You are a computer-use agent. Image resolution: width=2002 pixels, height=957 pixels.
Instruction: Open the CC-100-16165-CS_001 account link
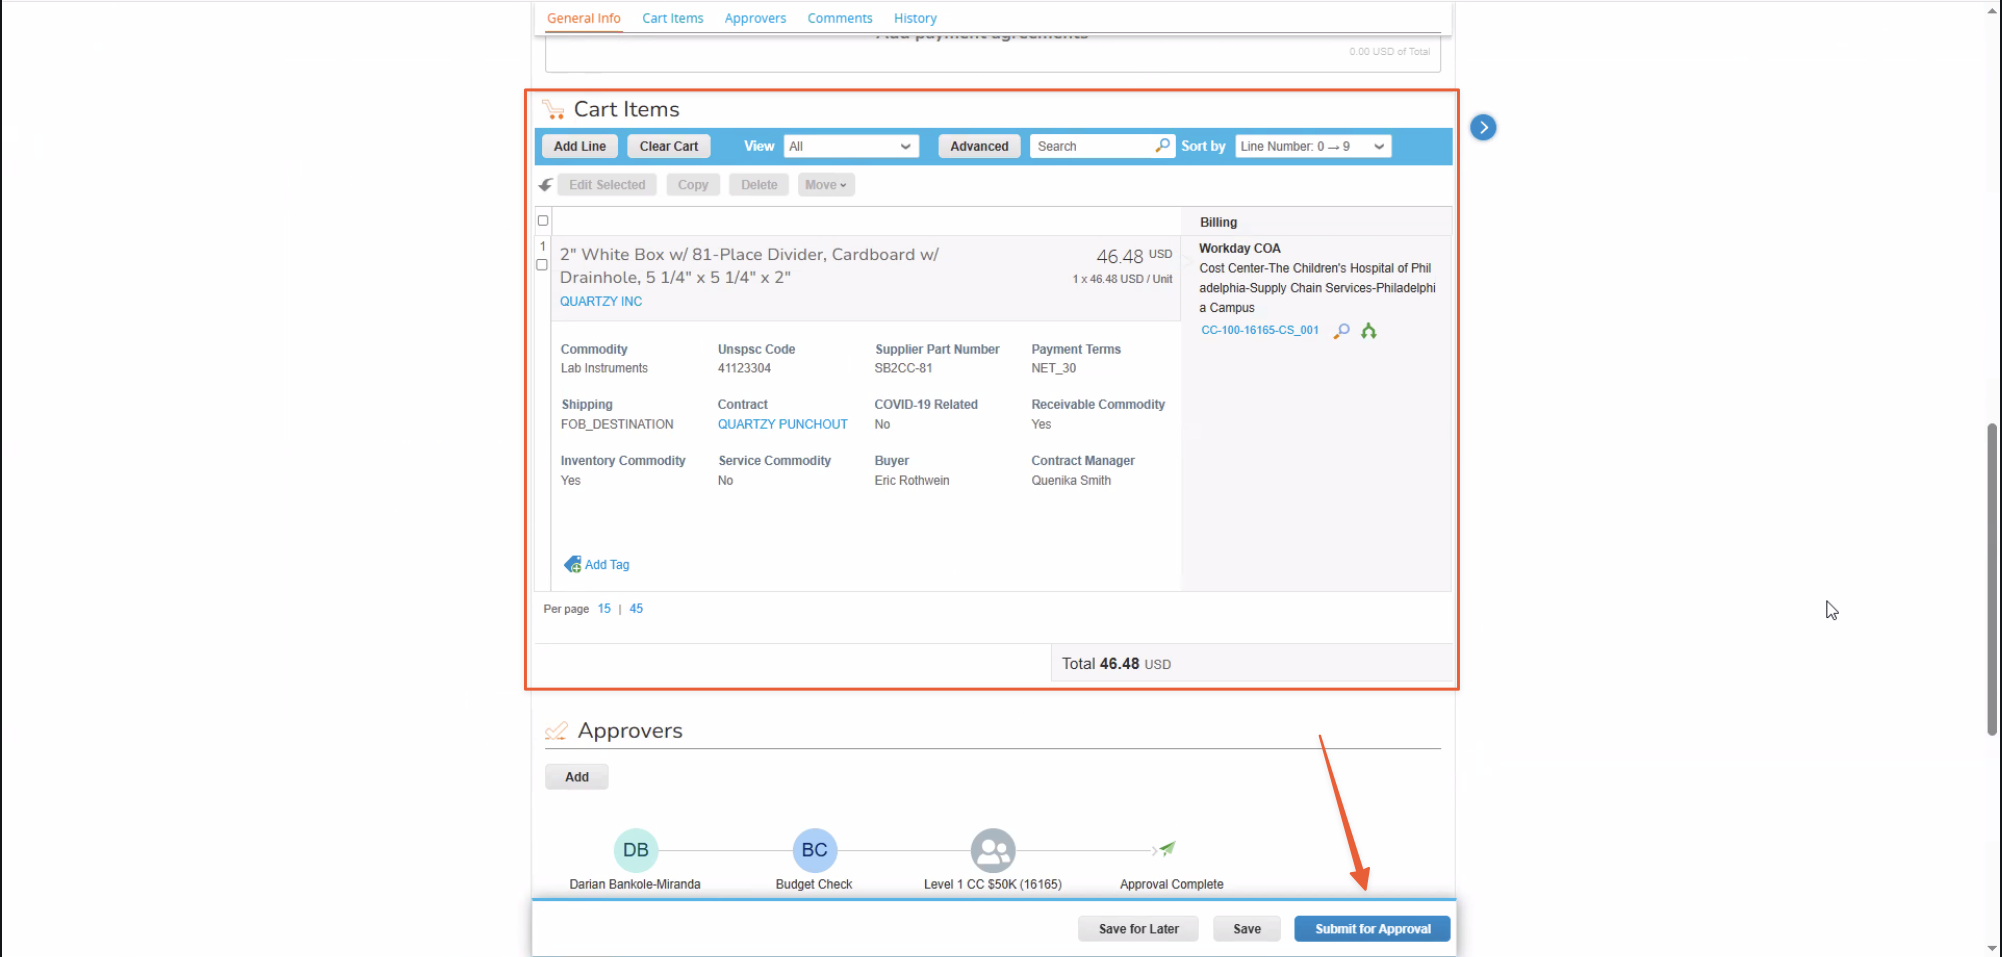(x=1260, y=330)
